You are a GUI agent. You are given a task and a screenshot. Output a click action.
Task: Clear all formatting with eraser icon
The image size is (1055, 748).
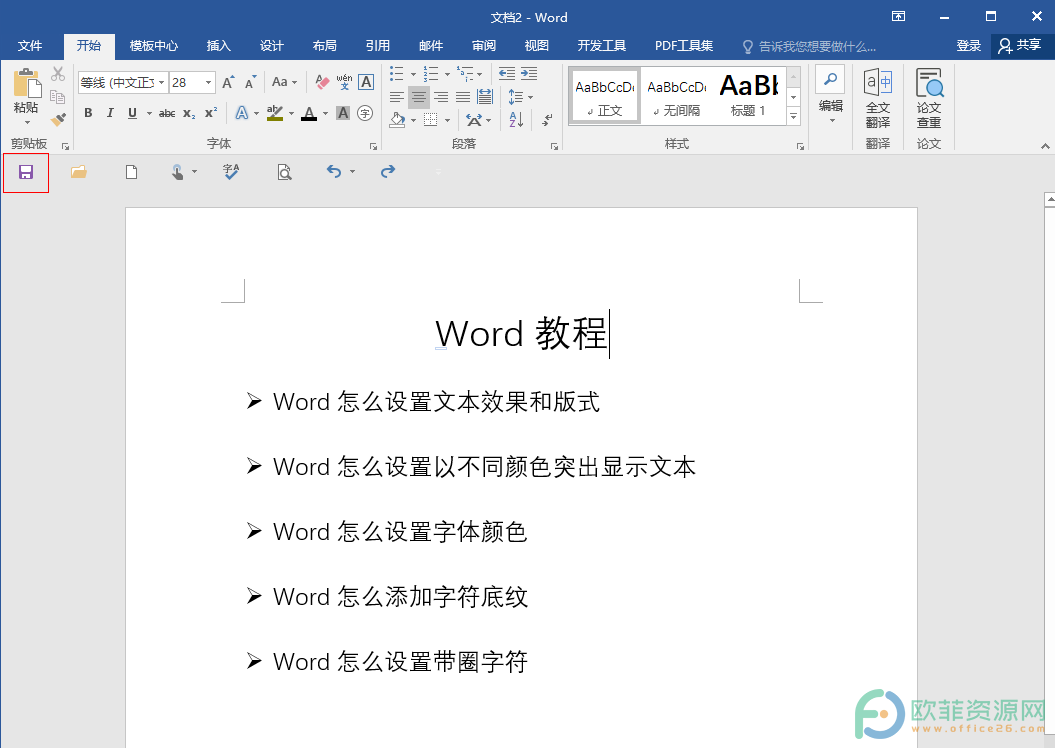coord(322,82)
